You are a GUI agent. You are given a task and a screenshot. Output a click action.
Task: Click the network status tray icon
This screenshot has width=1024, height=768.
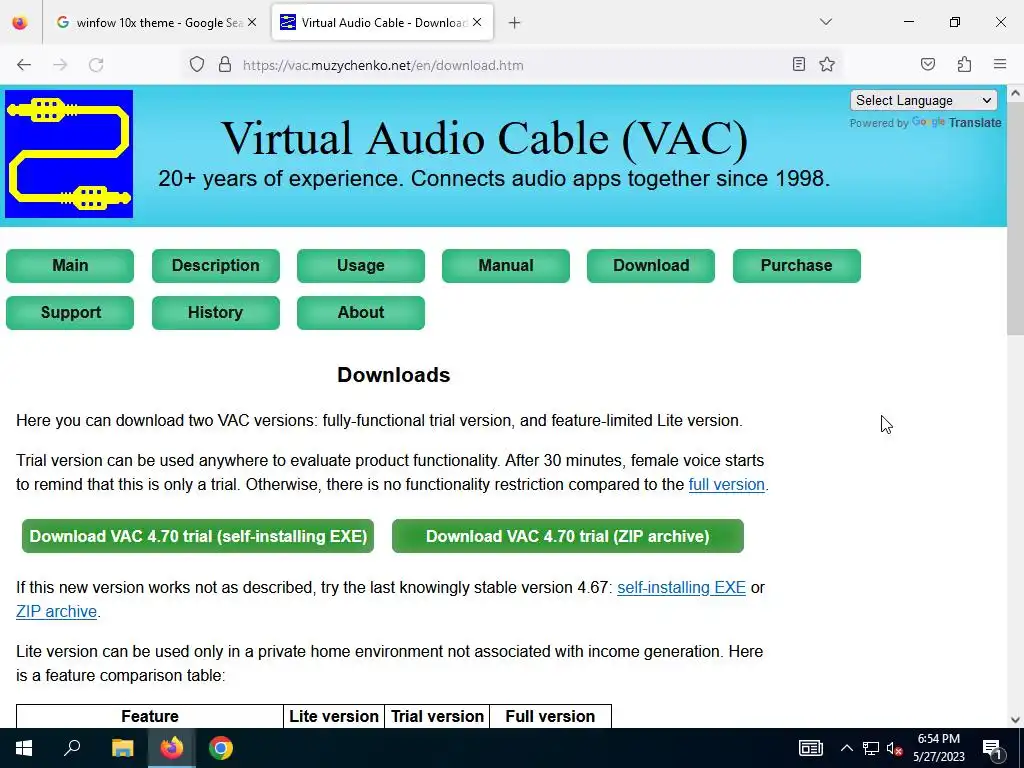[871, 749]
